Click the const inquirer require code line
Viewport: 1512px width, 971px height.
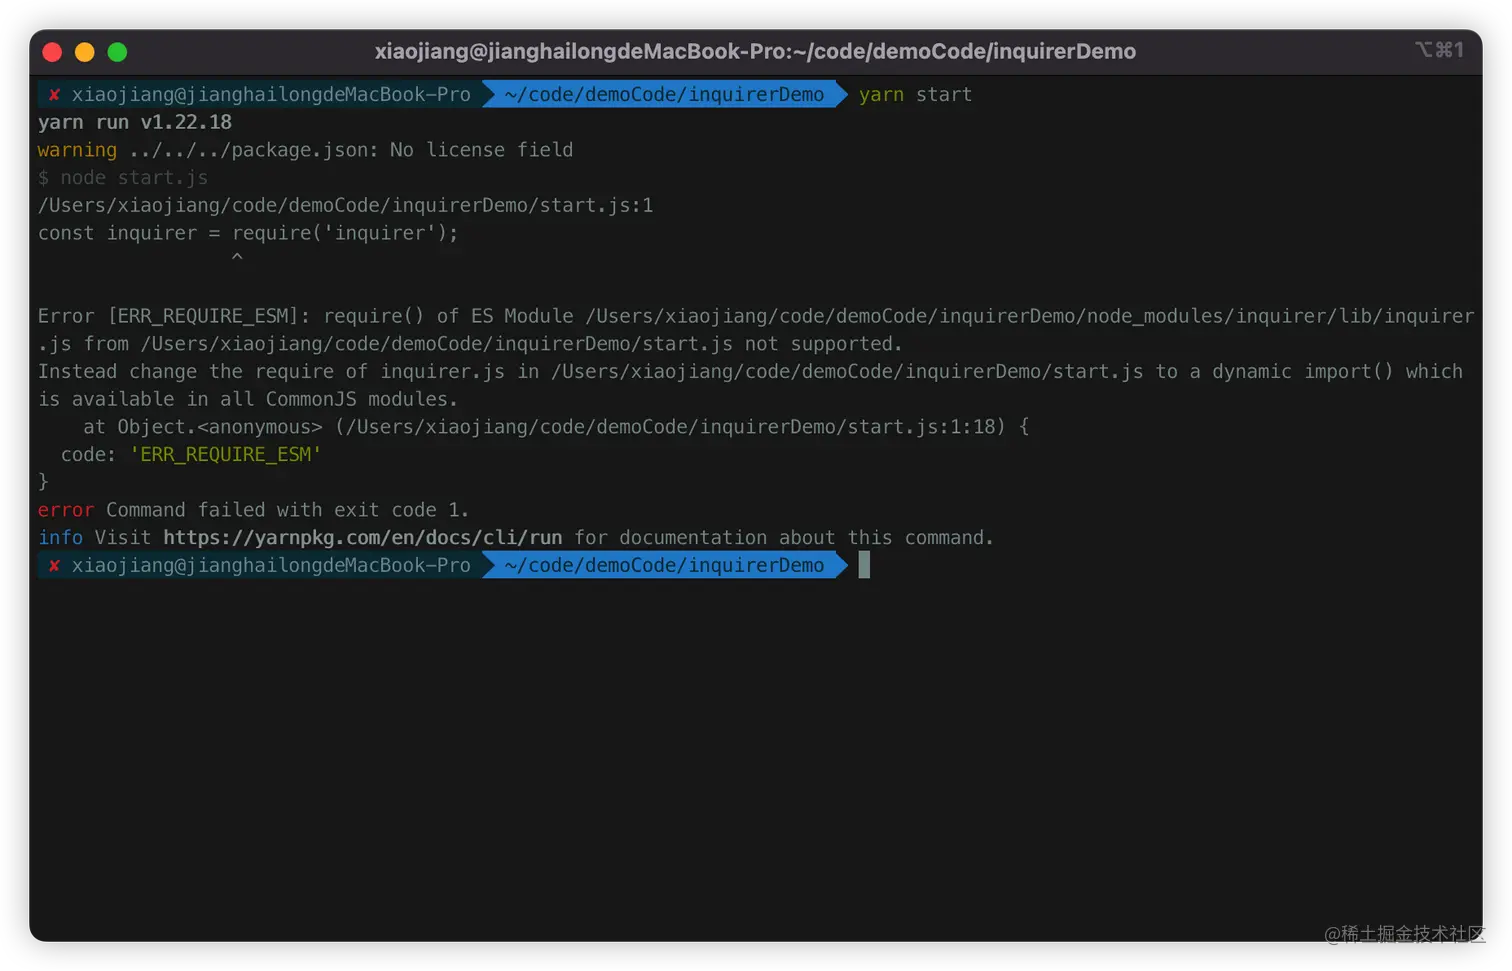click(x=248, y=233)
